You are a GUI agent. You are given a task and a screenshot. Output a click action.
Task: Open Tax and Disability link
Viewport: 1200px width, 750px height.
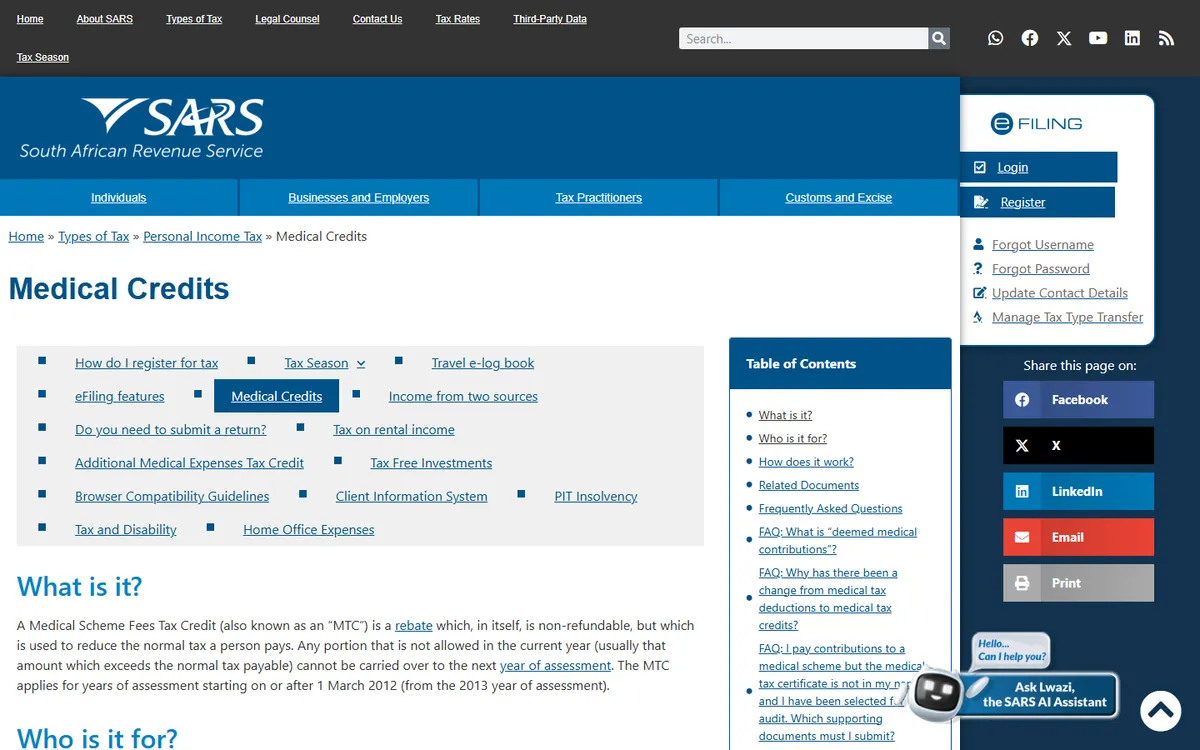click(125, 530)
